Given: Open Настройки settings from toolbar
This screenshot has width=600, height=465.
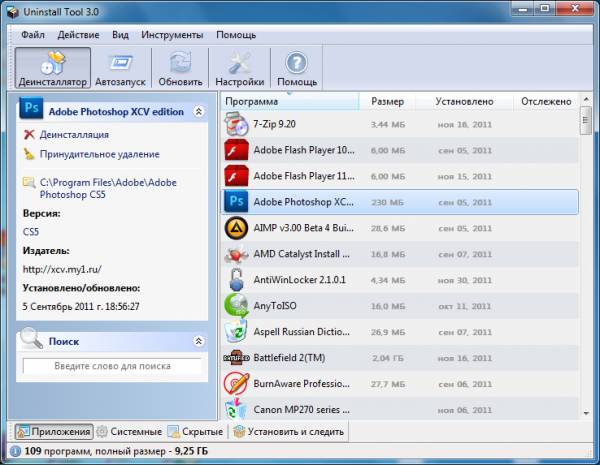Looking at the screenshot, I should click(x=240, y=68).
